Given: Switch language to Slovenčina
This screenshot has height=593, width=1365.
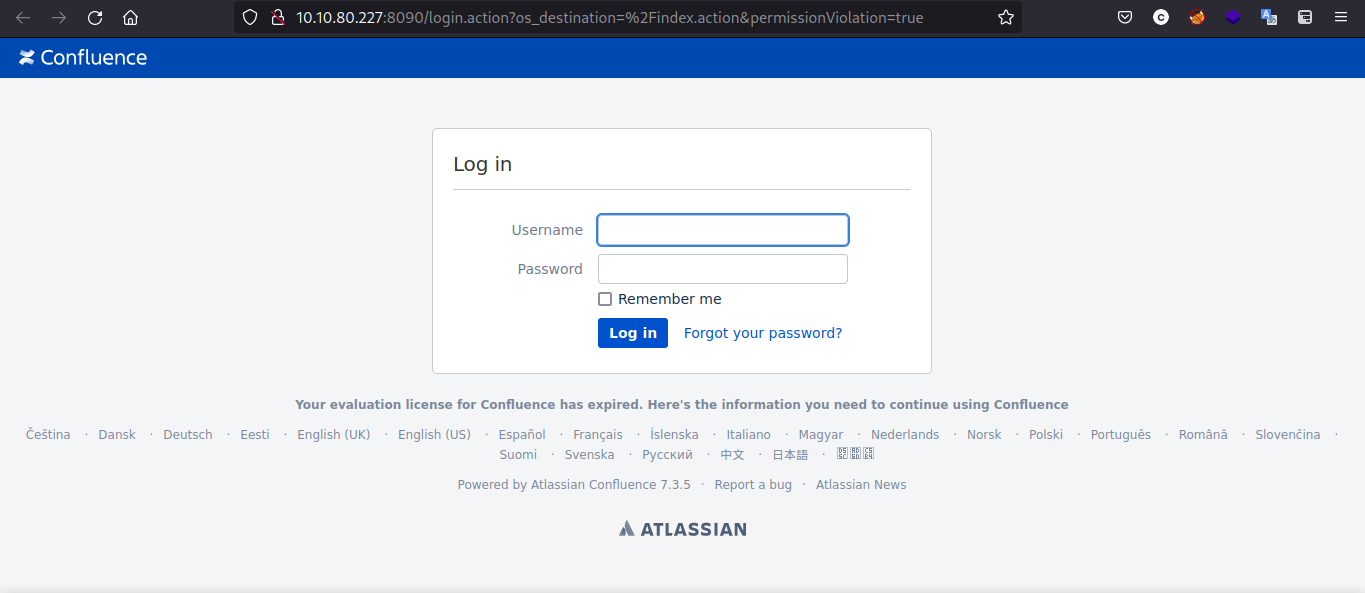Looking at the screenshot, I should coord(1288,435).
